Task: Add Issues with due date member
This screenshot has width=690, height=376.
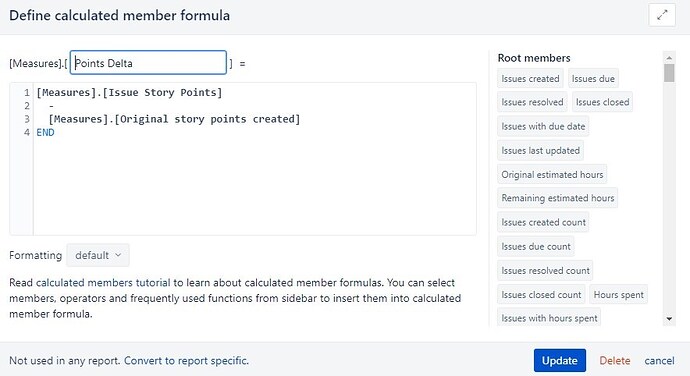Action: (543, 126)
